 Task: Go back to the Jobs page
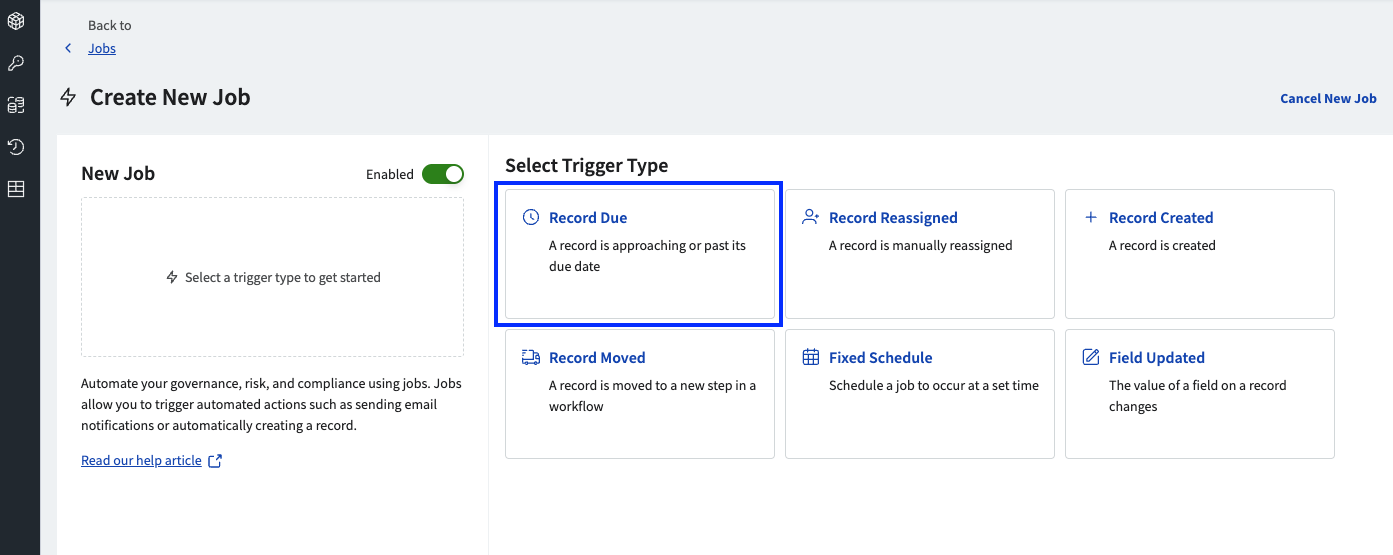(102, 49)
